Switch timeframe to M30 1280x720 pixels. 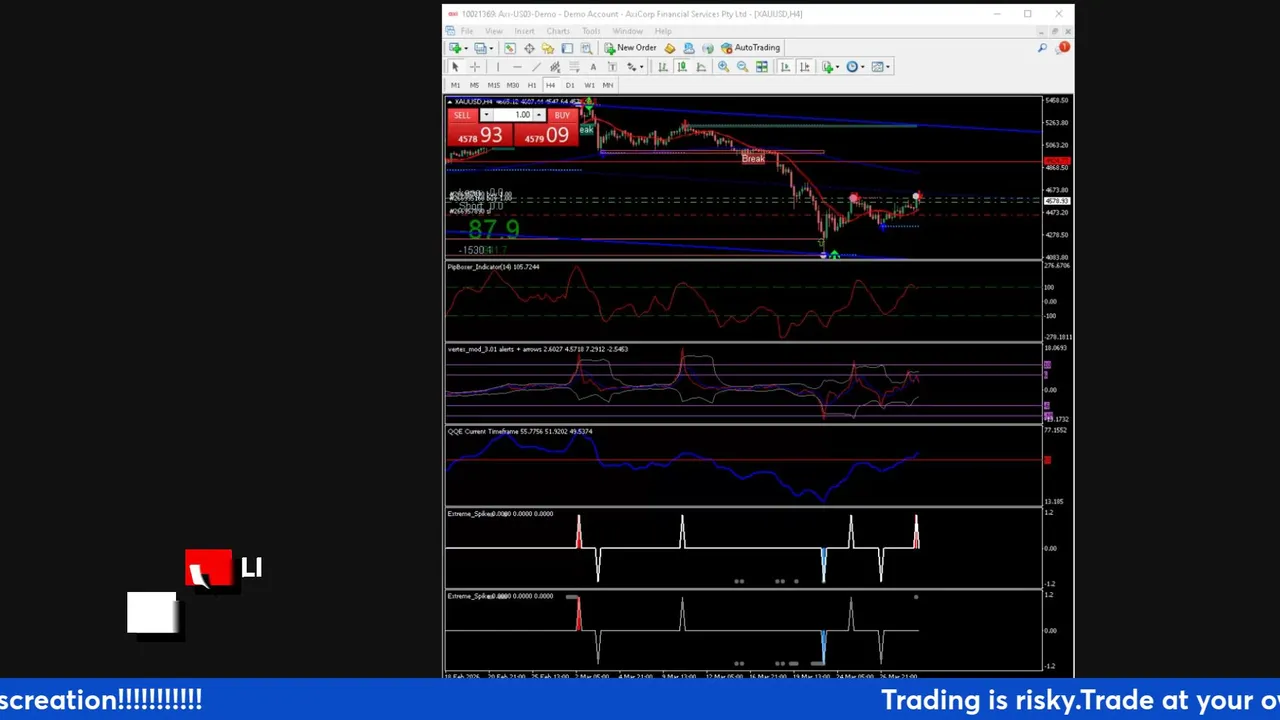coord(513,85)
